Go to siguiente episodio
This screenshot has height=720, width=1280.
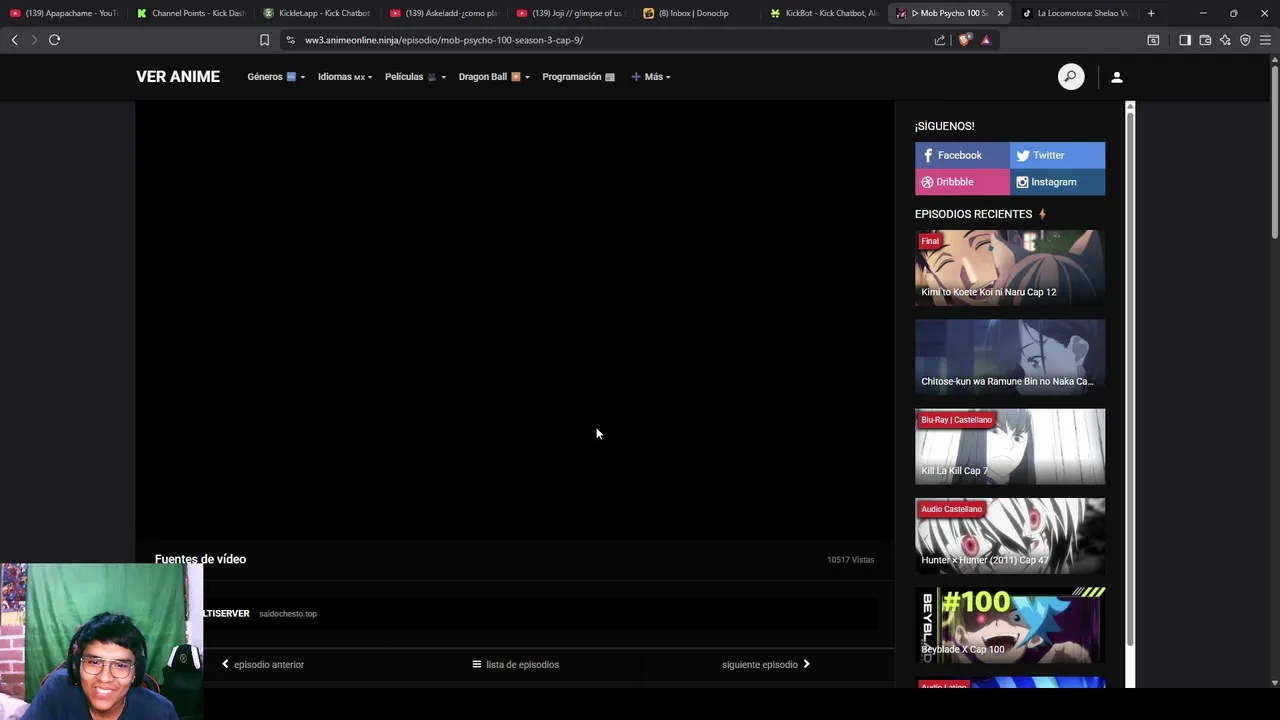tap(766, 664)
